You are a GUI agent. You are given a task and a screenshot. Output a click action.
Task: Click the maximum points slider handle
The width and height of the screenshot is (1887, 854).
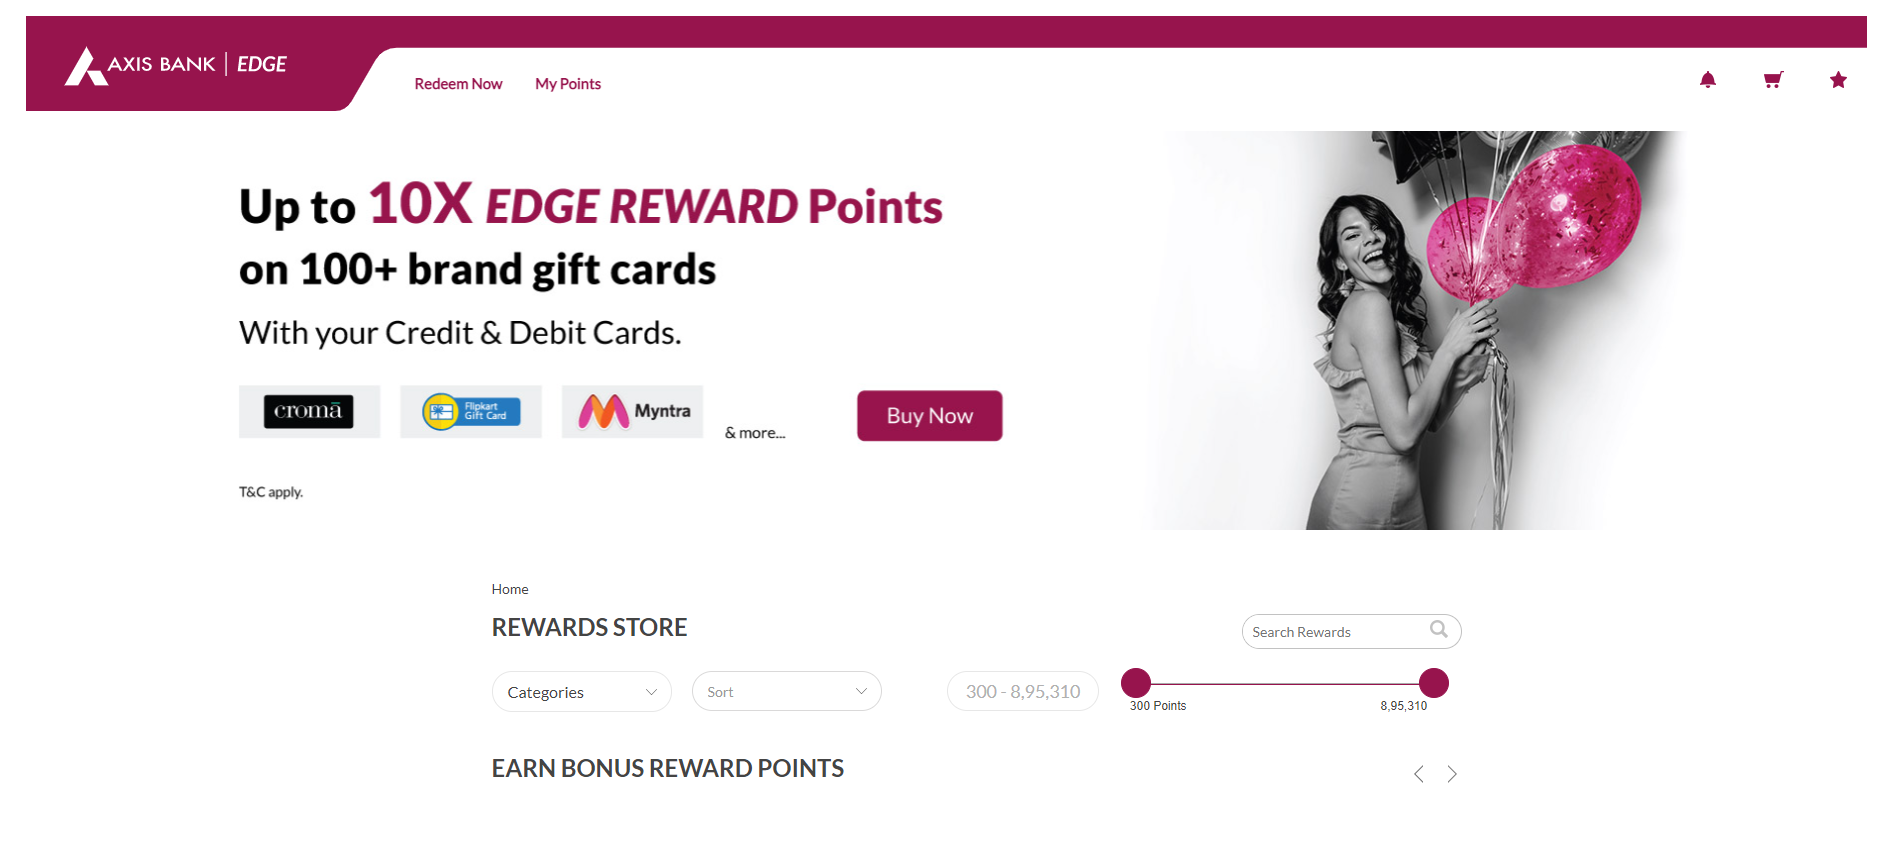click(x=1433, y=683)
